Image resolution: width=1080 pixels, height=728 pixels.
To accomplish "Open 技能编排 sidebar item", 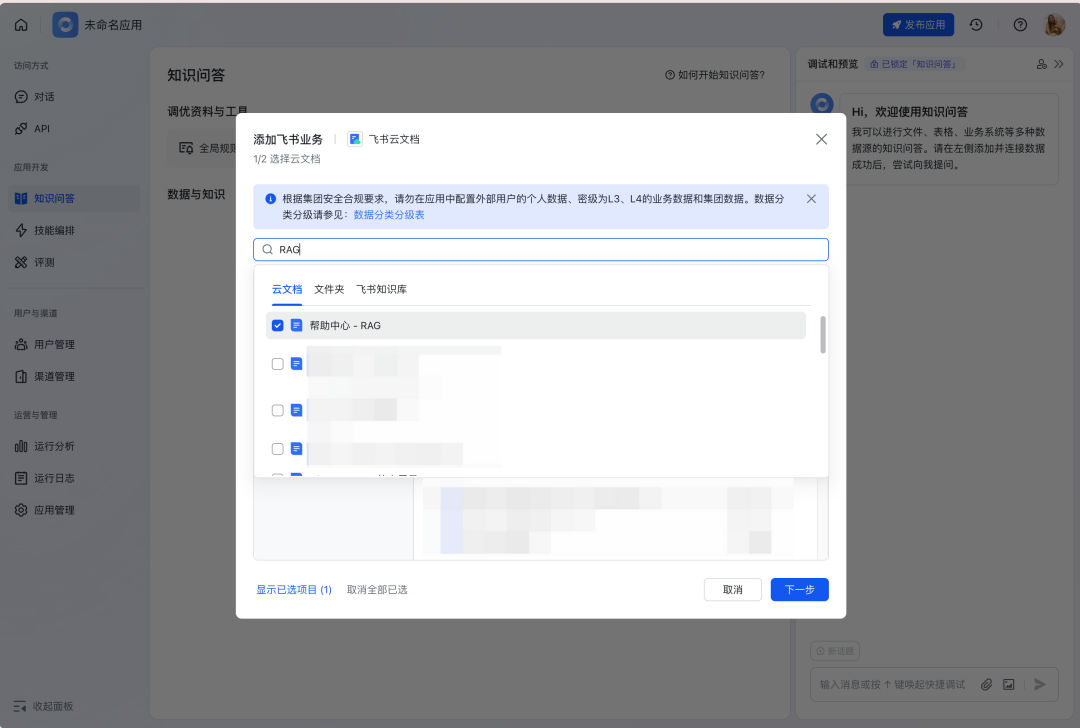I will [x=74, y=230].
